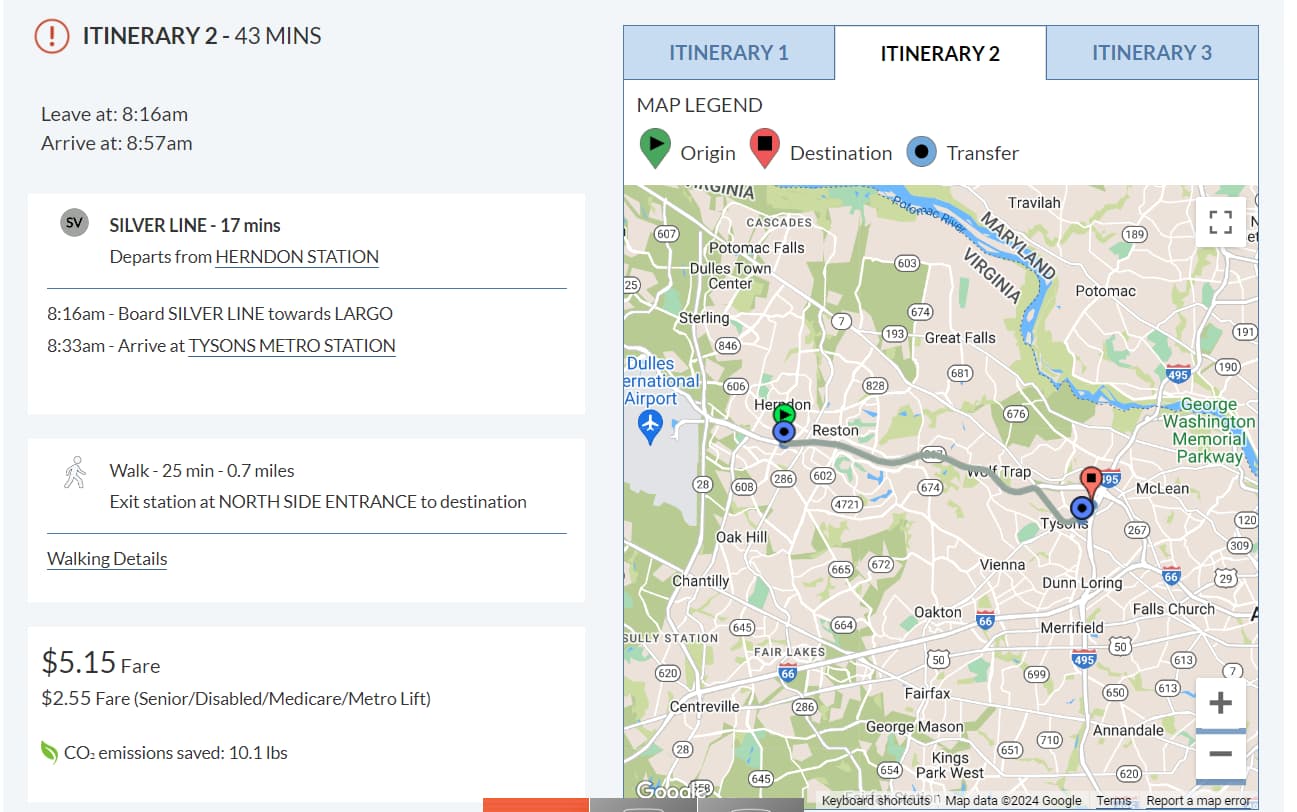Click the I-66 shield near Fair Lakes
This screenshot has height=812, width=1297.
tap(787, 674)
